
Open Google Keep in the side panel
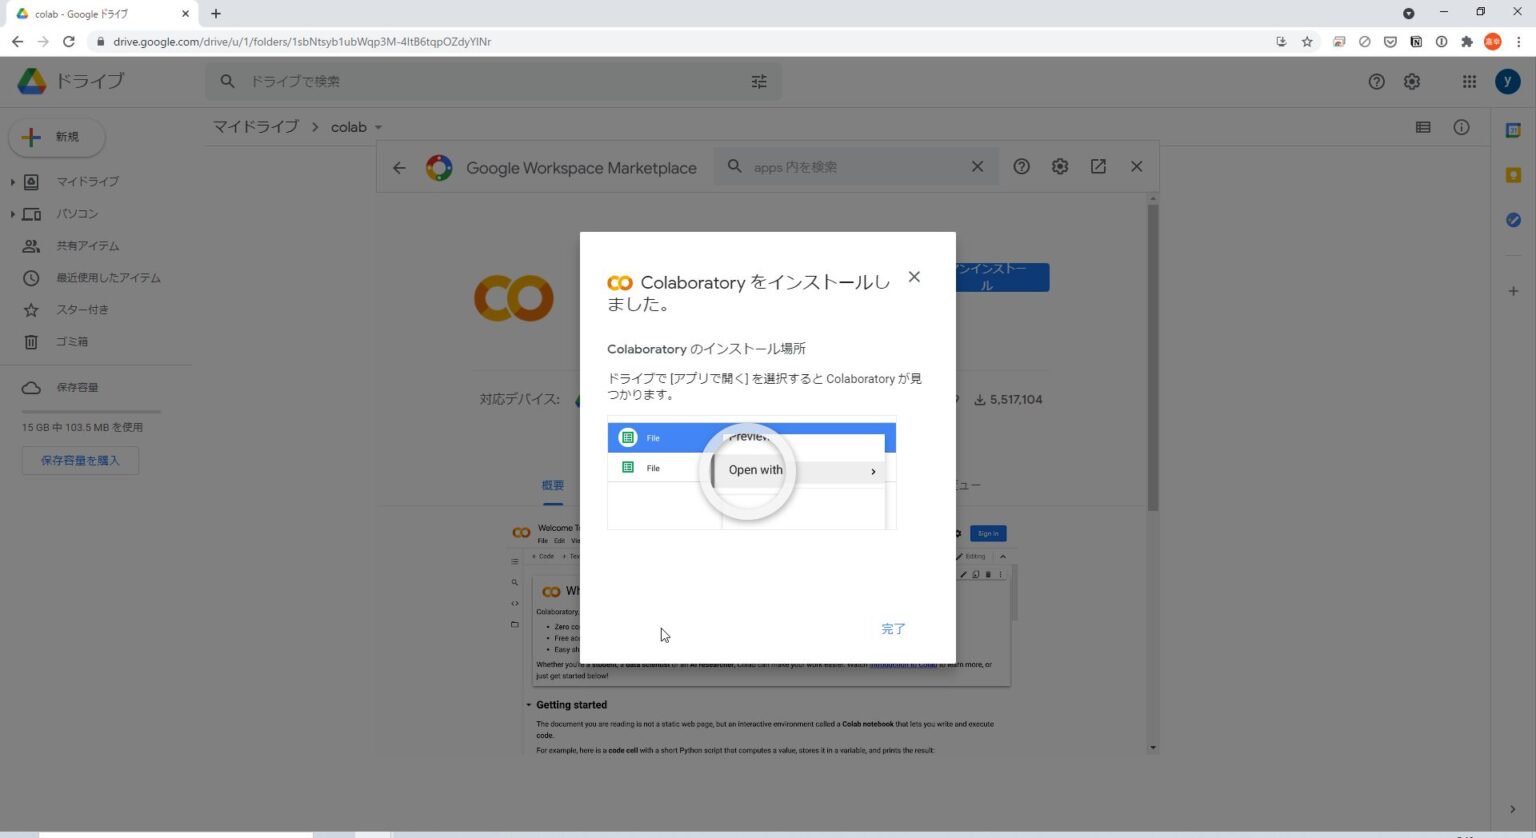[1513, 175]
